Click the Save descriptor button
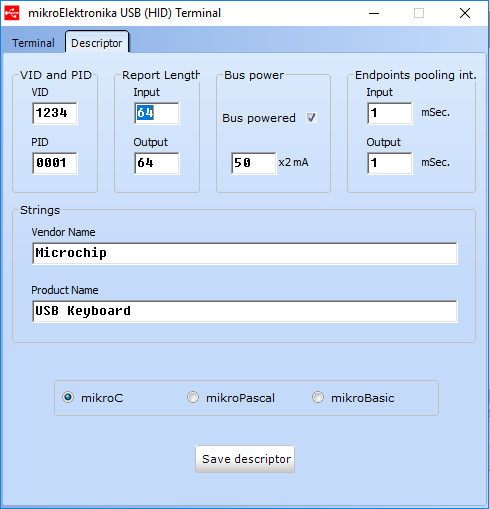The height and width of the screenshot is (509, 490). click(245, 459)
